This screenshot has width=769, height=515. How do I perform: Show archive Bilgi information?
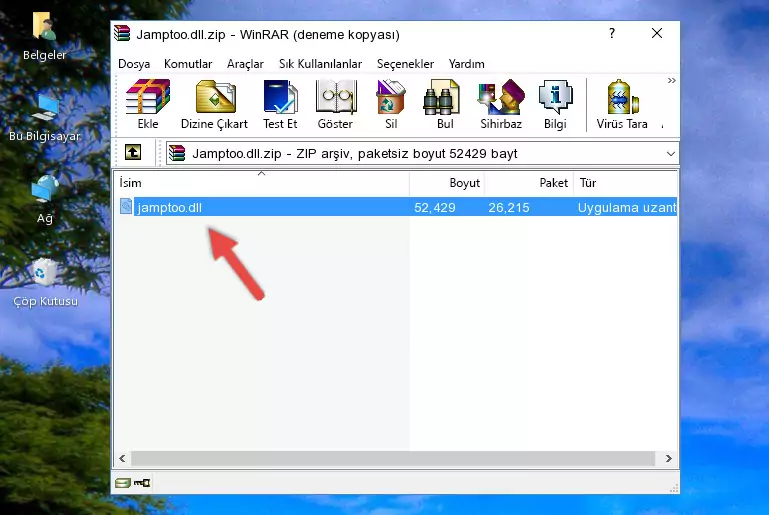coord(555,104)
